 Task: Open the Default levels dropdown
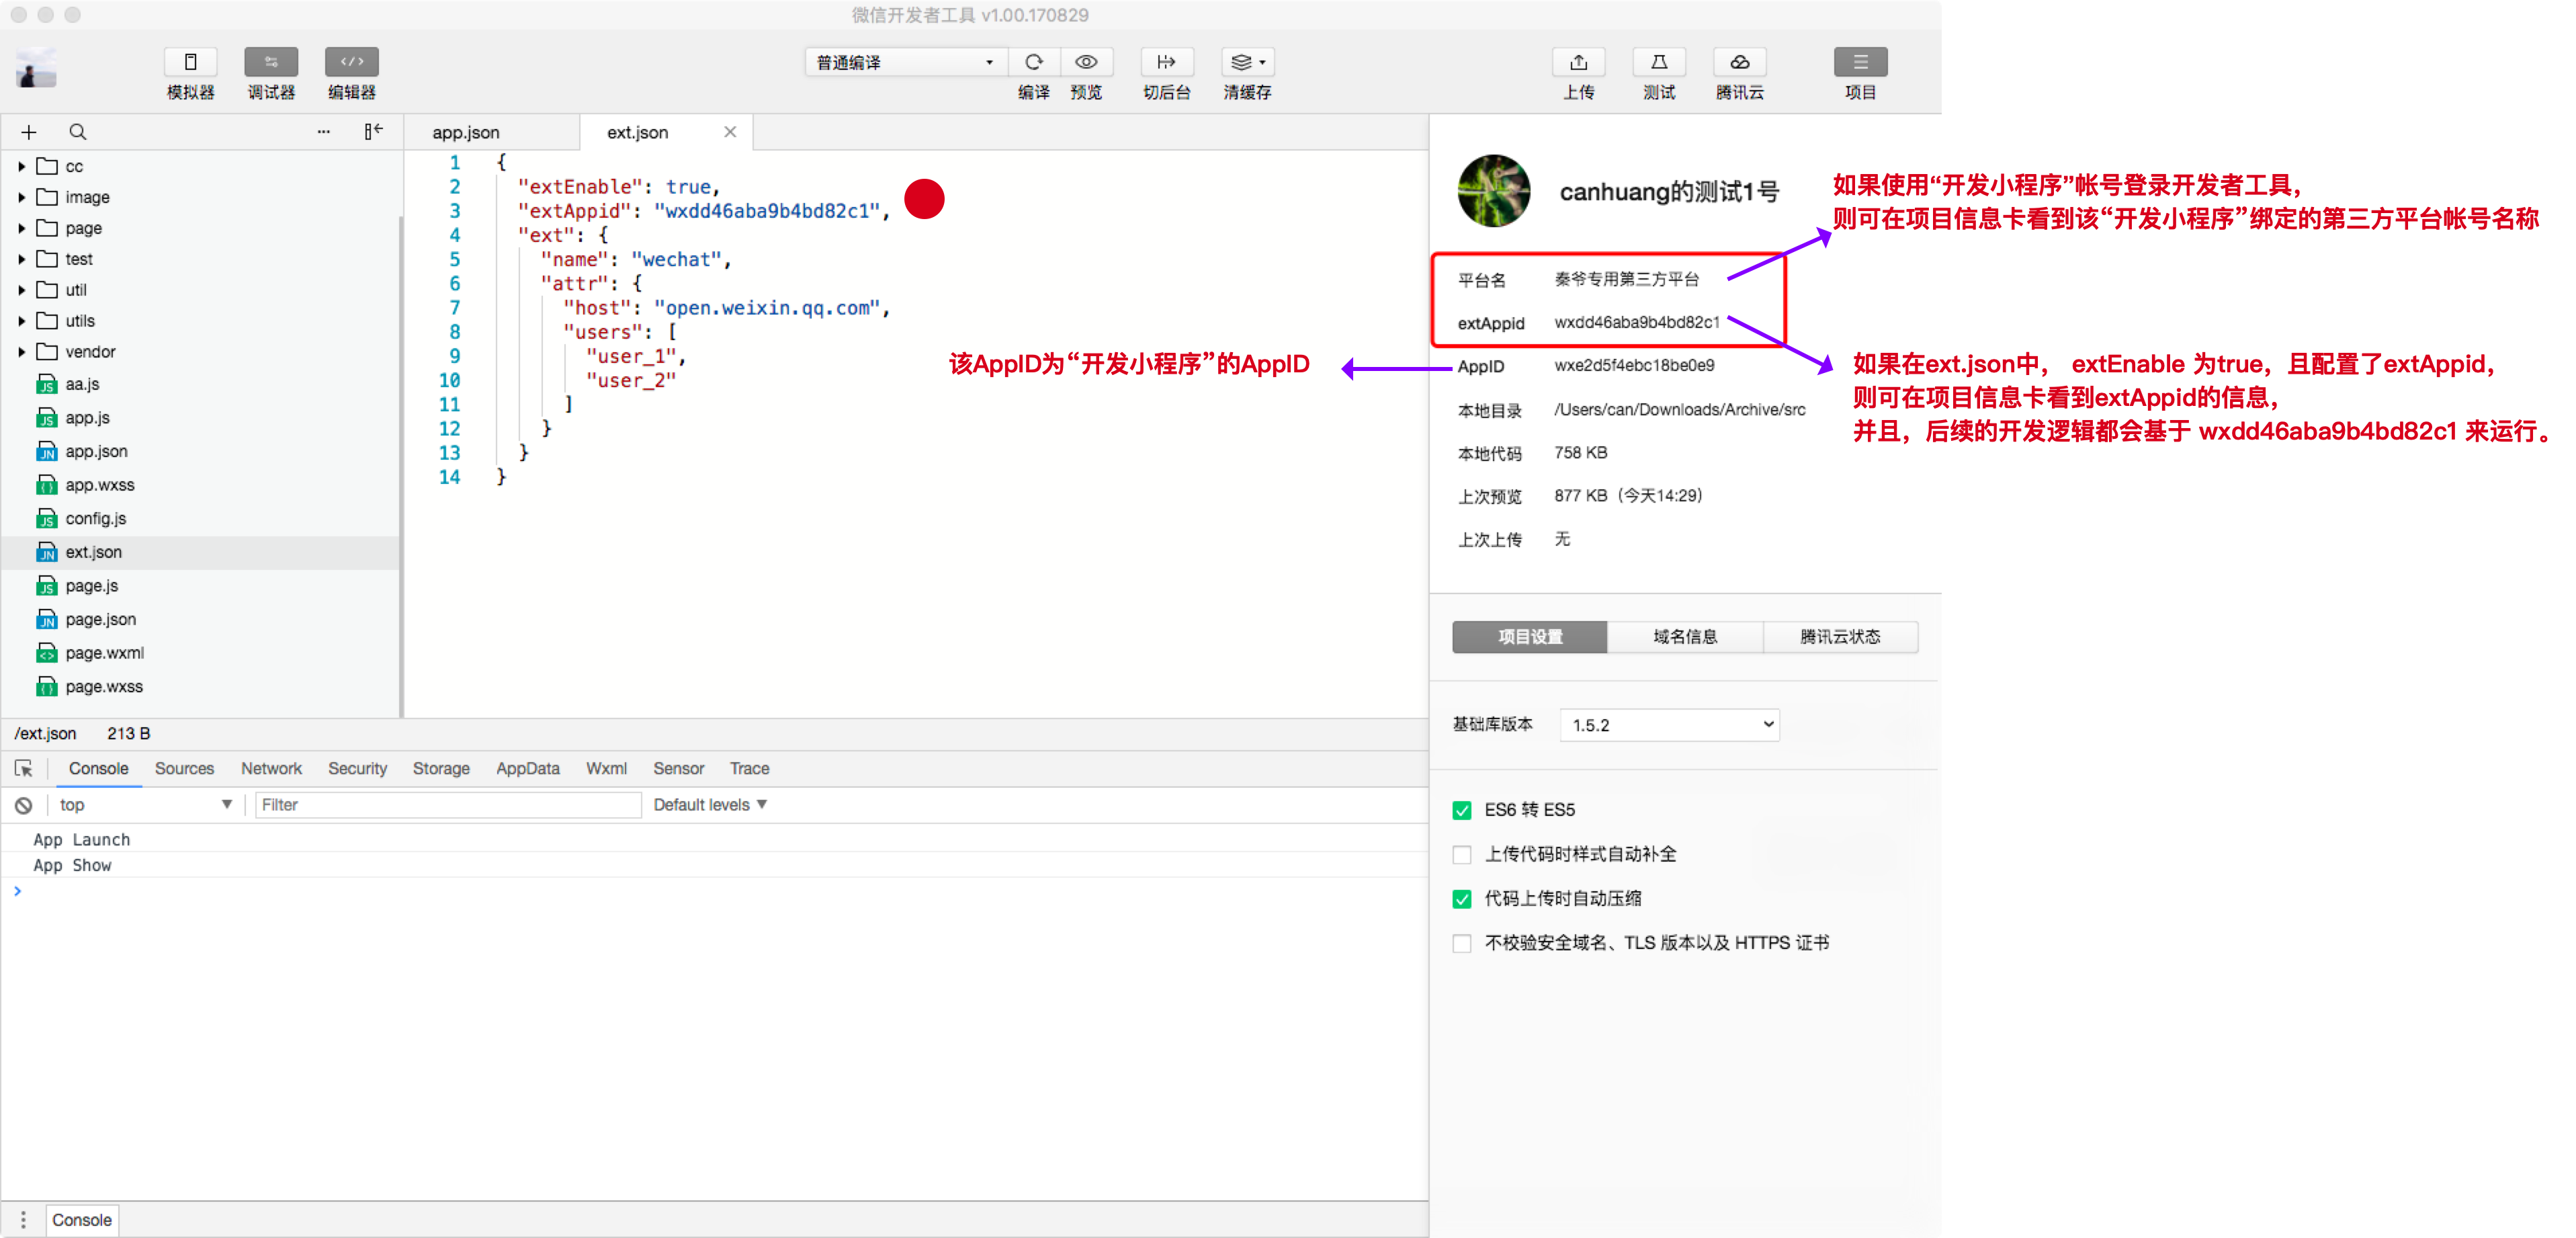point(710,805)
